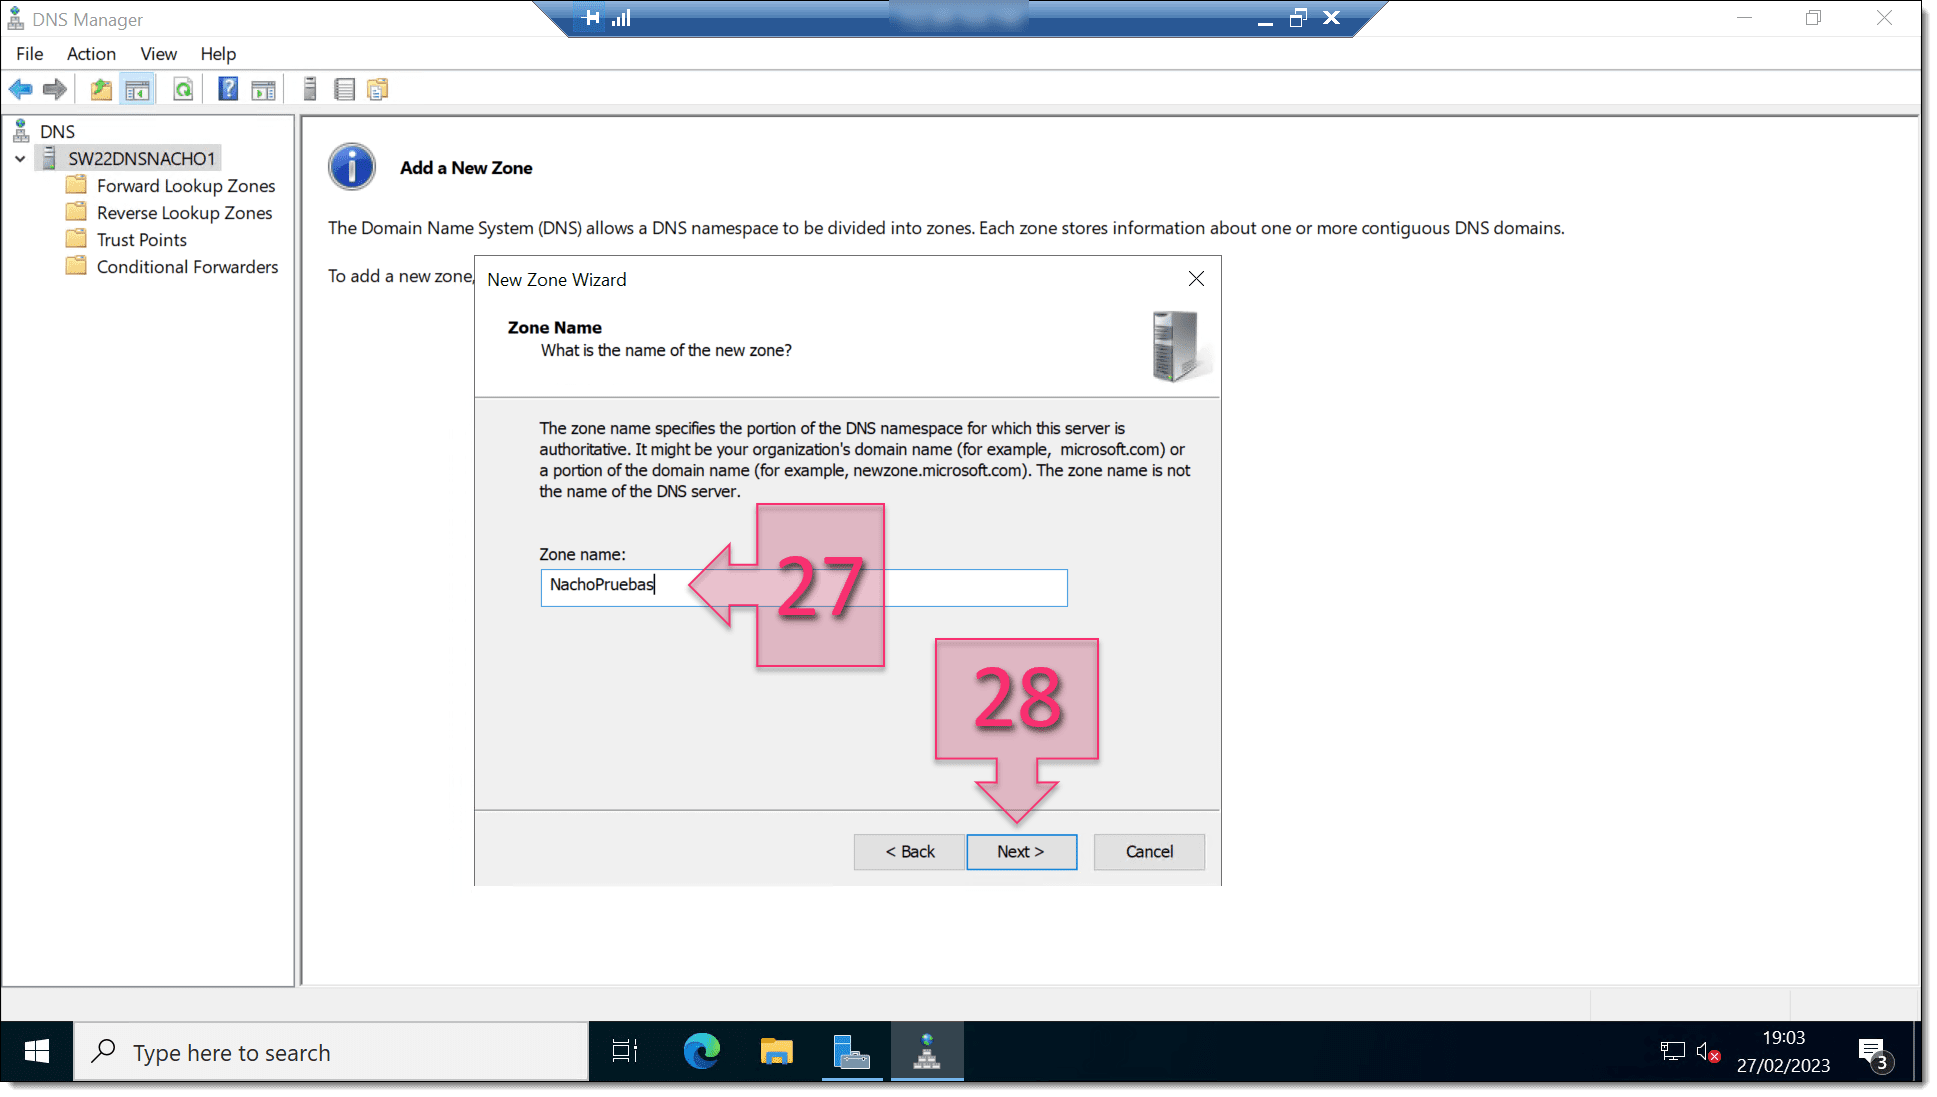
Task: Click Next to proceed in the wizard
Action: tap(1020, 851)
